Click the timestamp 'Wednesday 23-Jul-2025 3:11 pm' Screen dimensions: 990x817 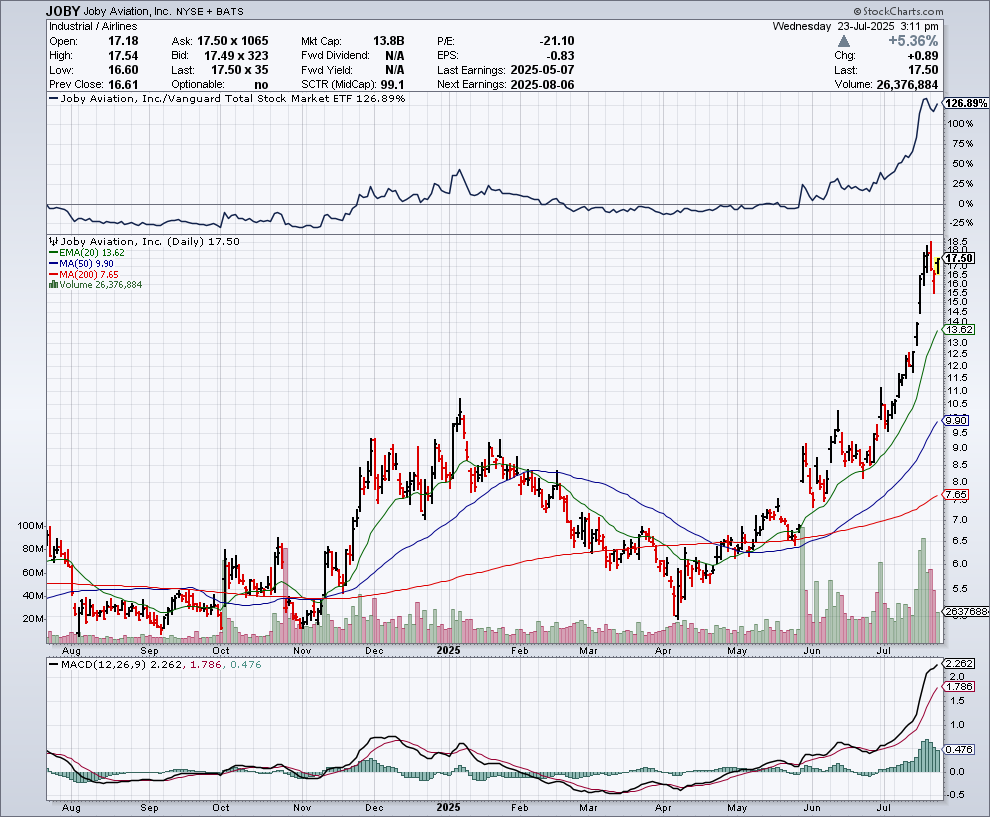coord(856,27)
